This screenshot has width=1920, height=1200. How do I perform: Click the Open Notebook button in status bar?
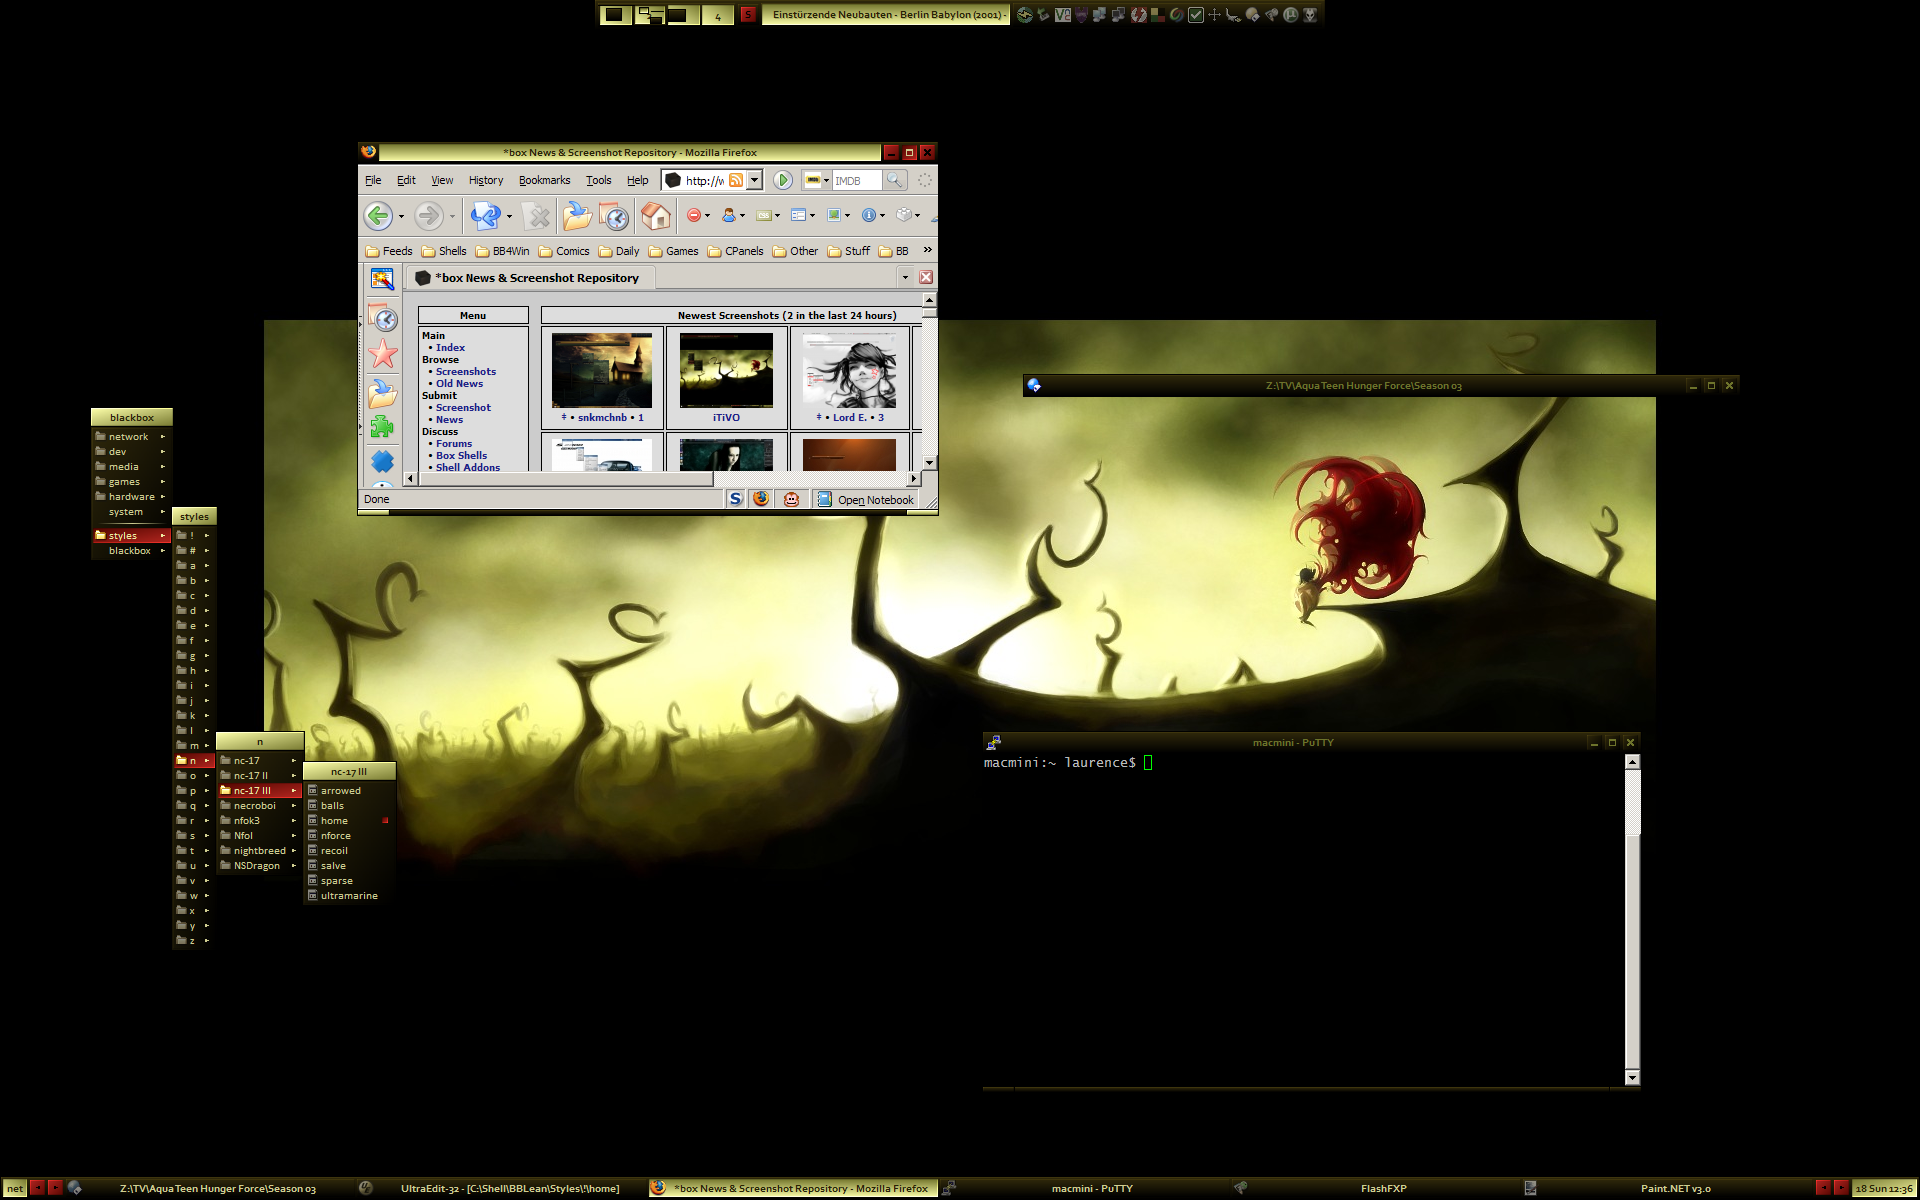(866, 499)
